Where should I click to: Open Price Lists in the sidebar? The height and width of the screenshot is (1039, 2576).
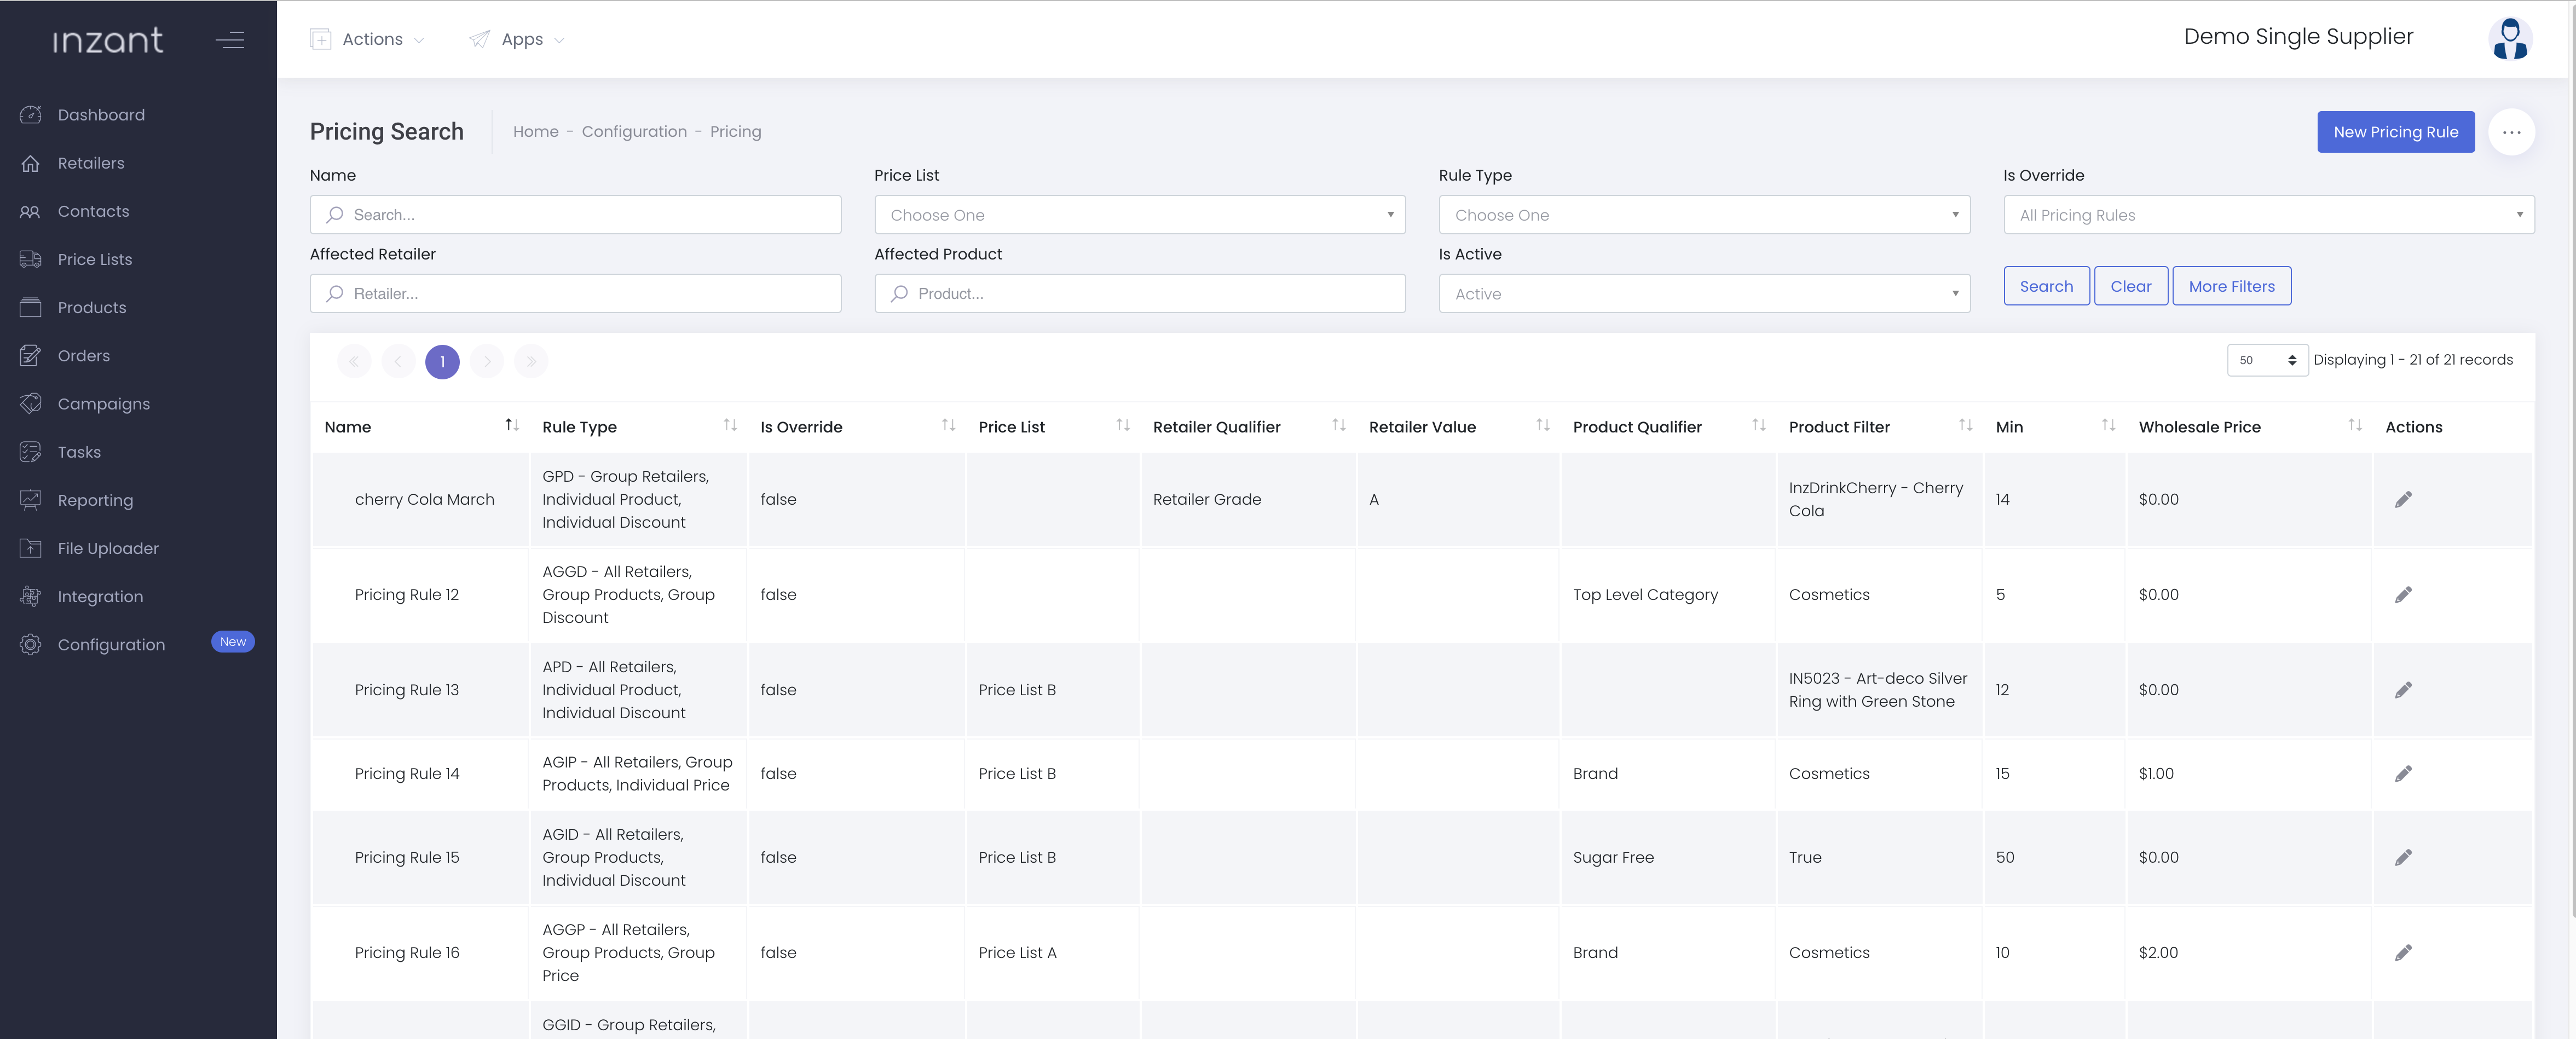(x=95, y=259)
